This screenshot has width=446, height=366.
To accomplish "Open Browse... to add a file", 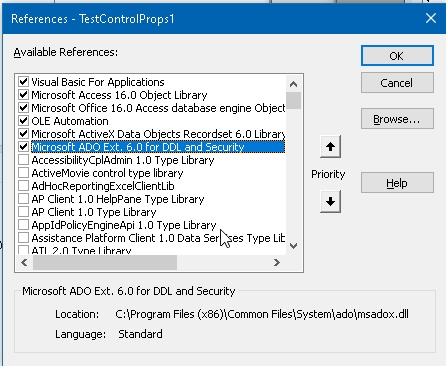I will [397, 119].
